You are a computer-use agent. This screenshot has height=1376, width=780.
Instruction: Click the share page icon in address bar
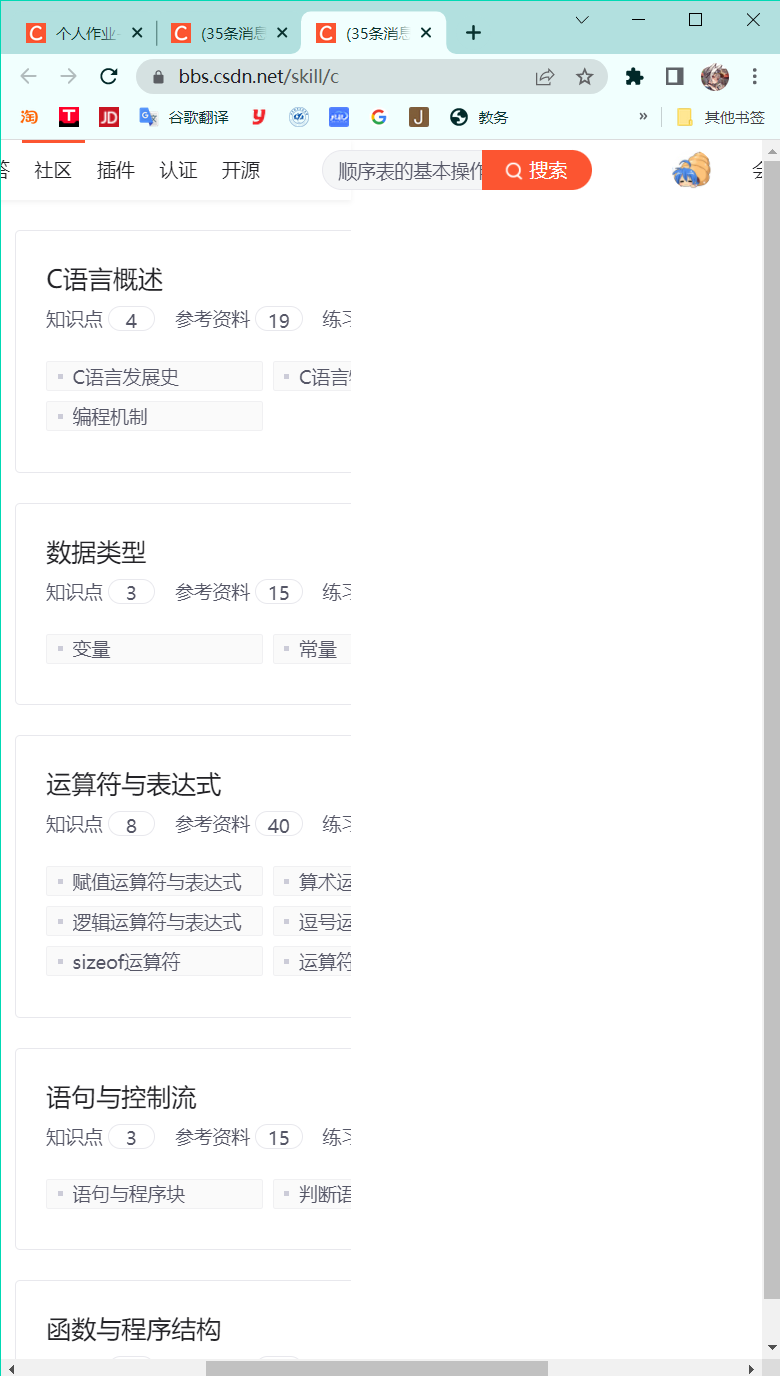coord(545,77)
